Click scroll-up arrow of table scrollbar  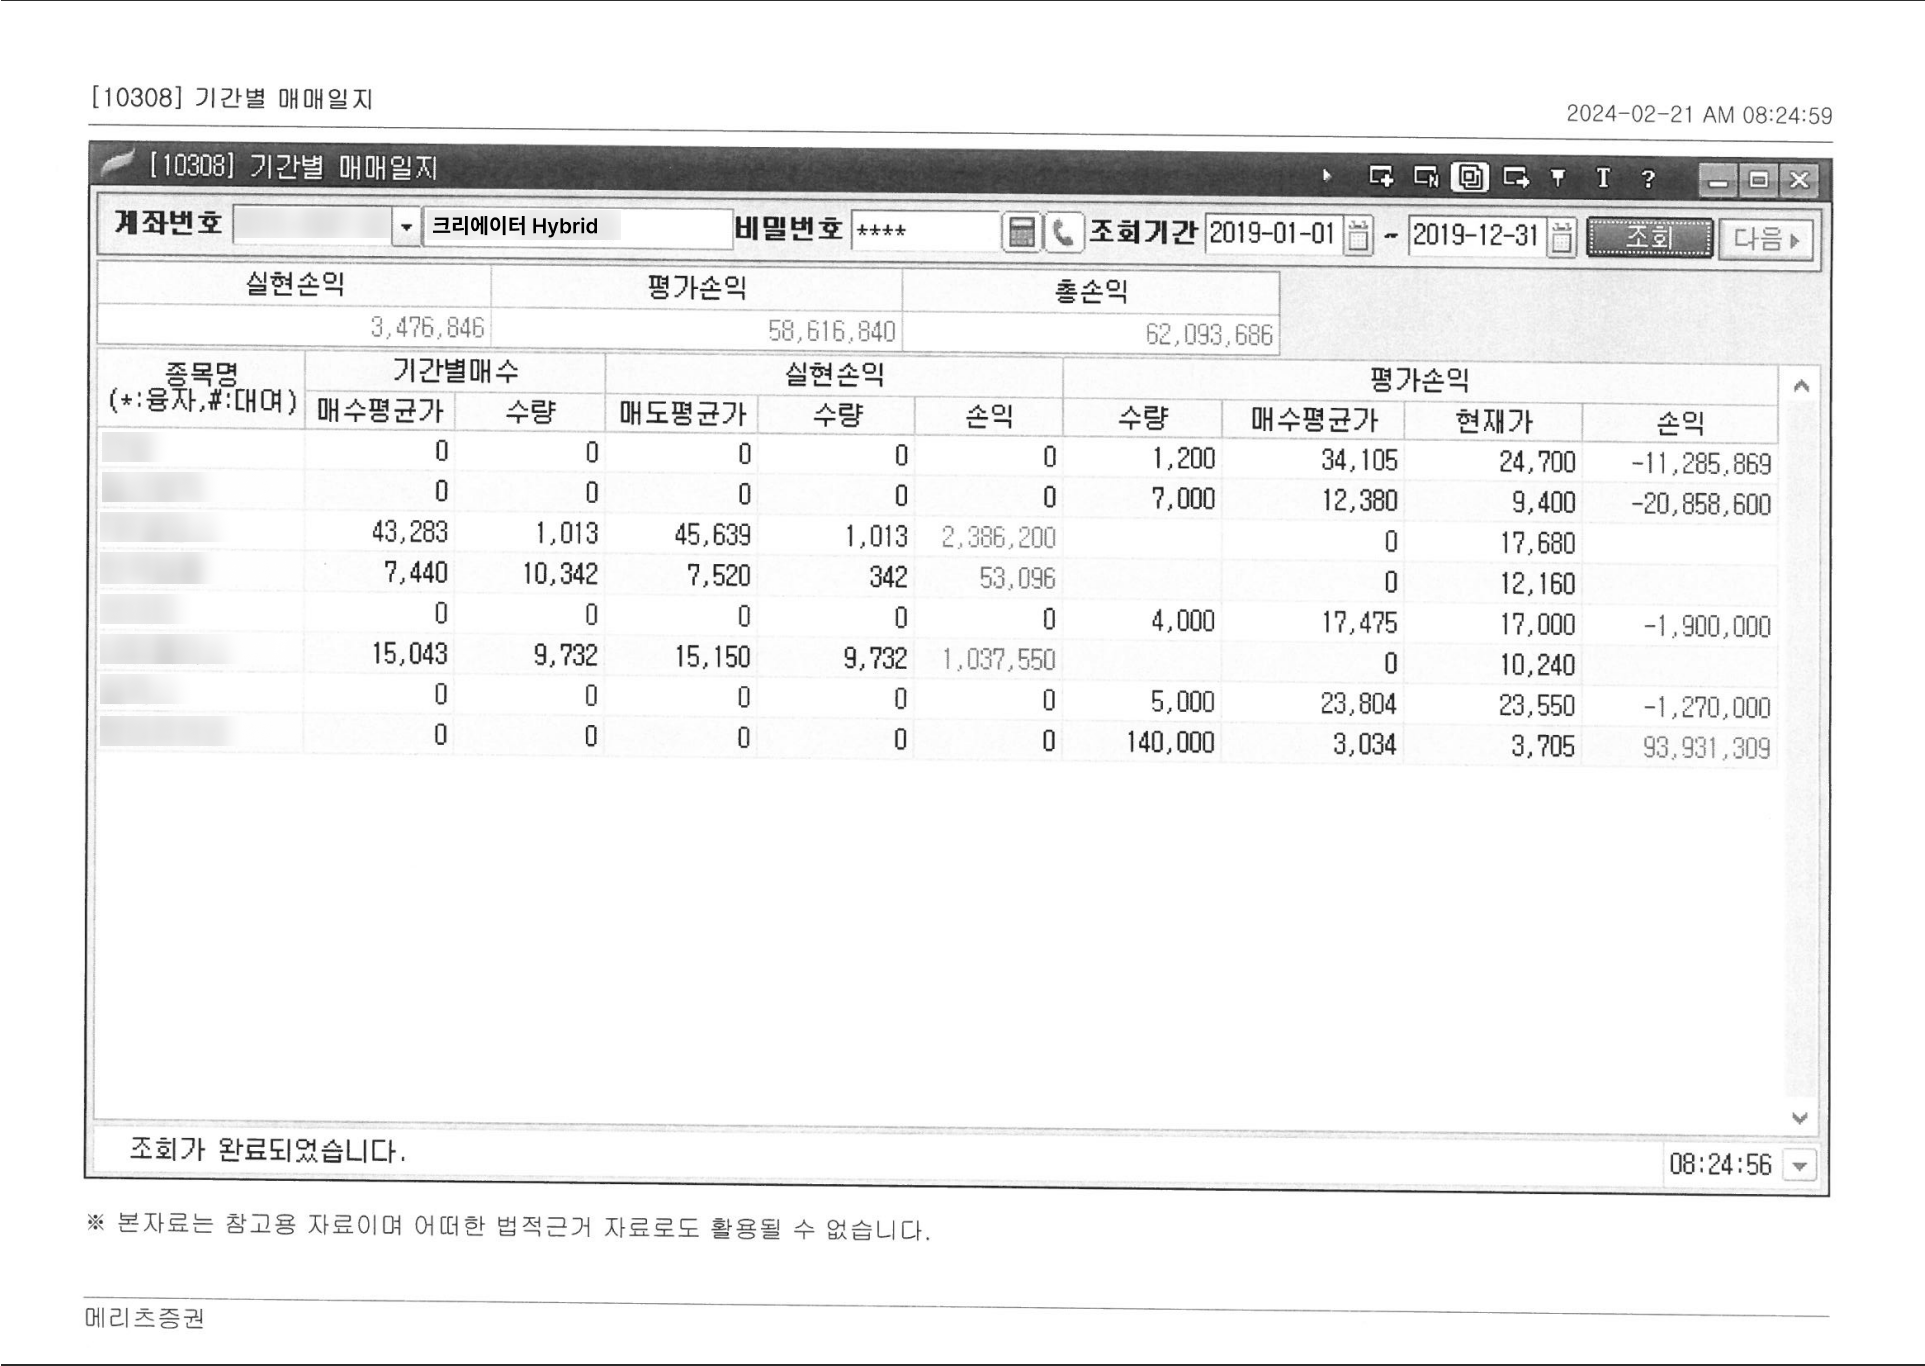1801,386
